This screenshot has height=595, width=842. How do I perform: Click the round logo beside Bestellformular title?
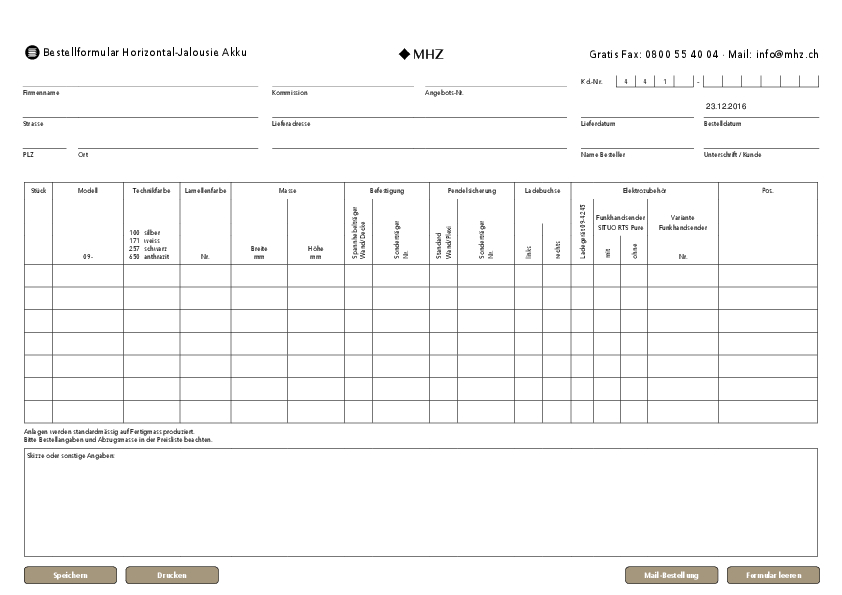32,53
